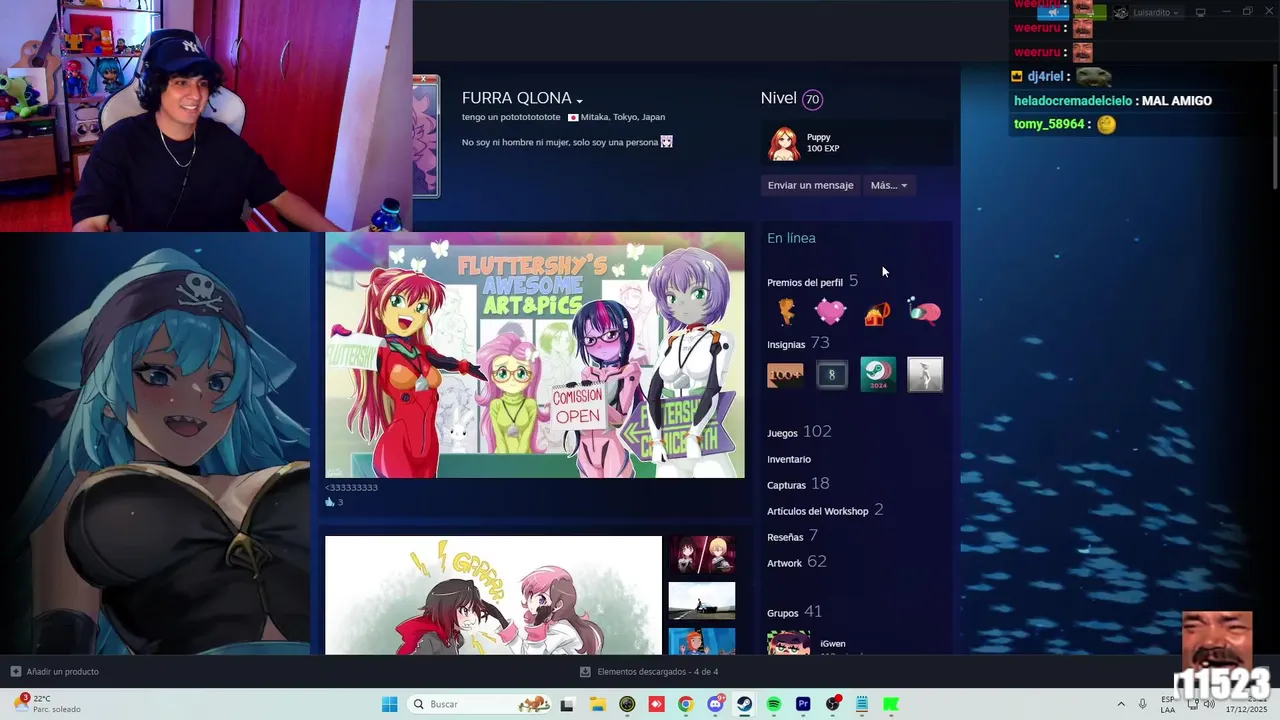Open the volume speaker tray icon

pyautogui.click(x=1208, y=704)
